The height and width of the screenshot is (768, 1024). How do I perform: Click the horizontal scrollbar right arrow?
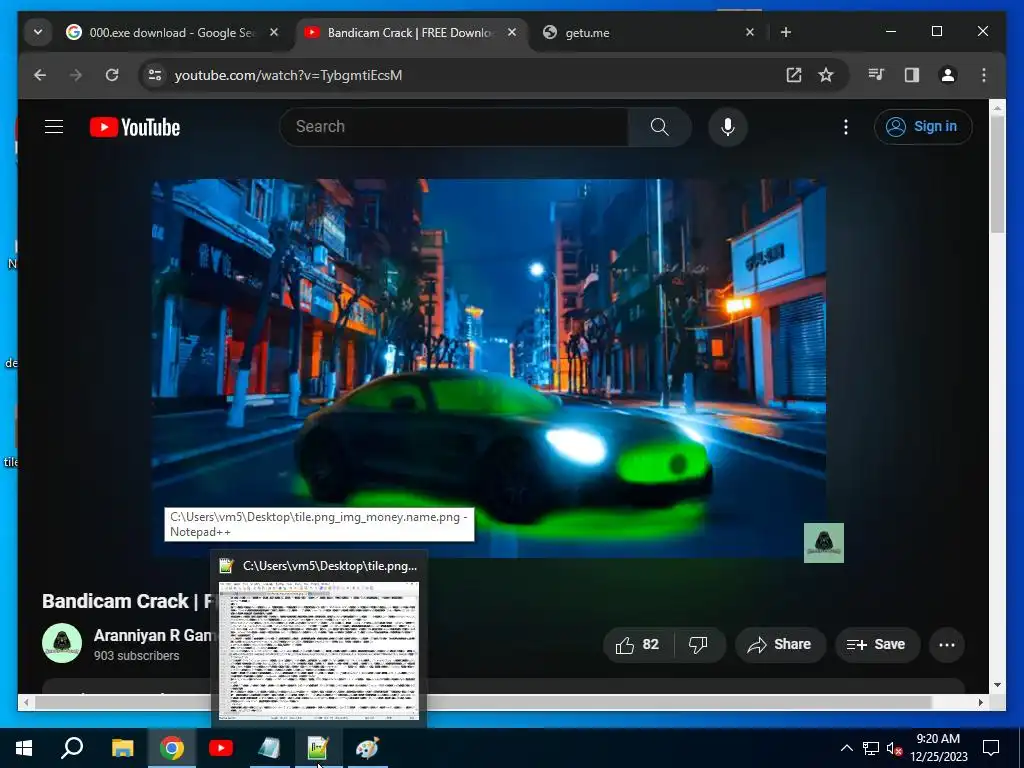point(981,703)
